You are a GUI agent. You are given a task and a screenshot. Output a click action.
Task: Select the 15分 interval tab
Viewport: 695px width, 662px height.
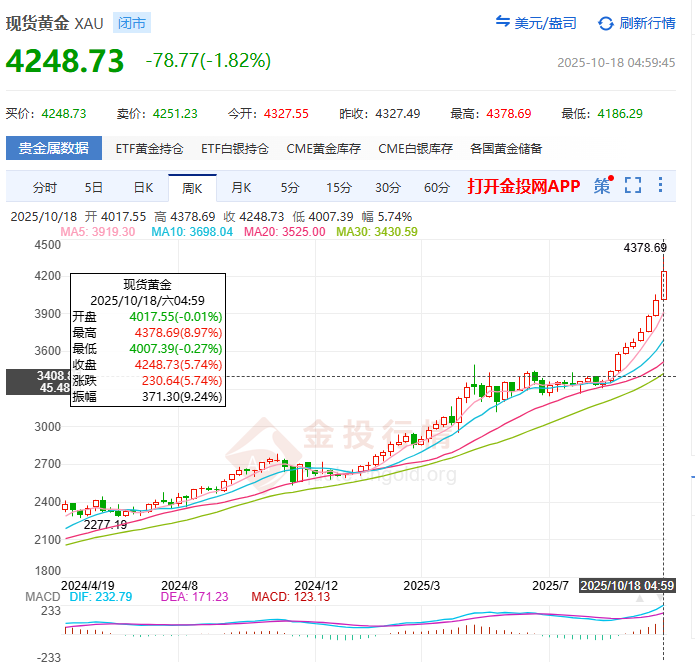tap(339, 187)
